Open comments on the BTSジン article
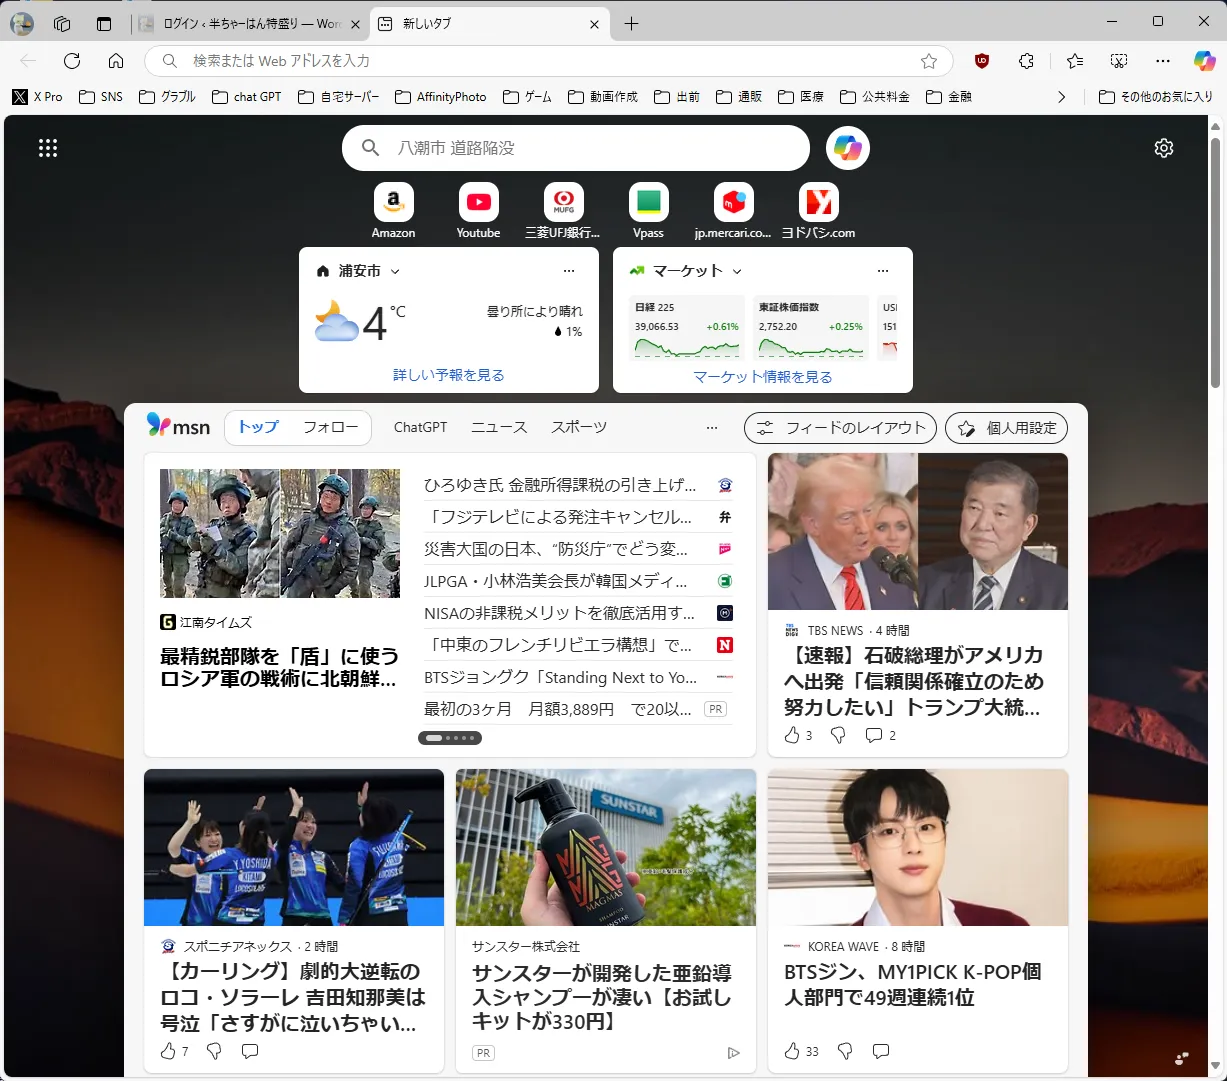 (881, 1051)
